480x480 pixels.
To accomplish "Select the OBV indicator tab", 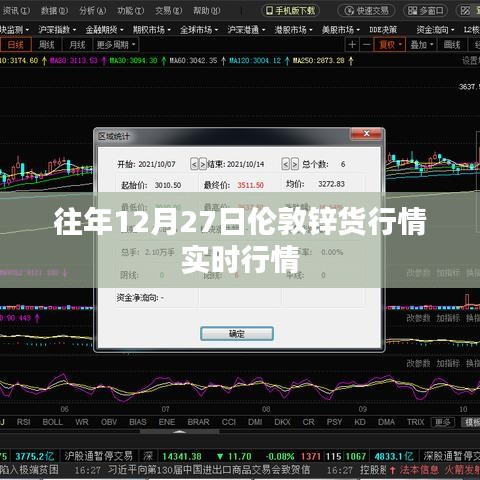I will [x=109, y=422].
